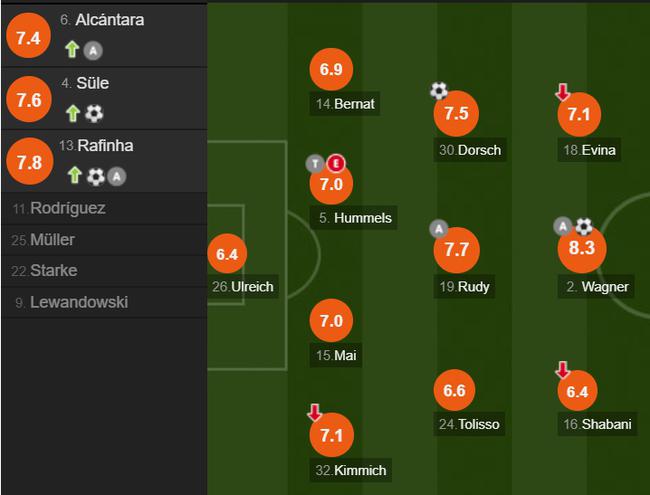Image resolution: width=650 pixels, height=495 pixels.
Task: Click Rafinha's 7.8 rating circle
Action: tap(29, 162)
